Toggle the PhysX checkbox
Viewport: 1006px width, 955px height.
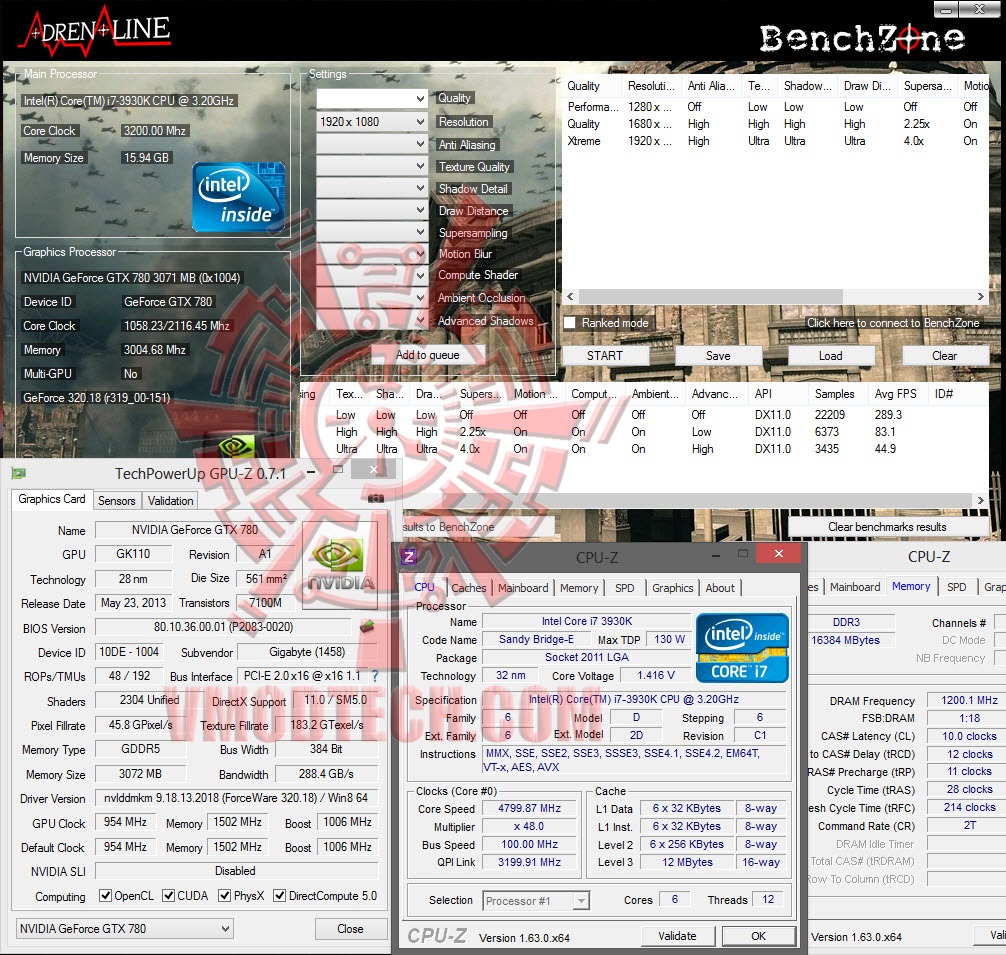[x=225, y=895]
